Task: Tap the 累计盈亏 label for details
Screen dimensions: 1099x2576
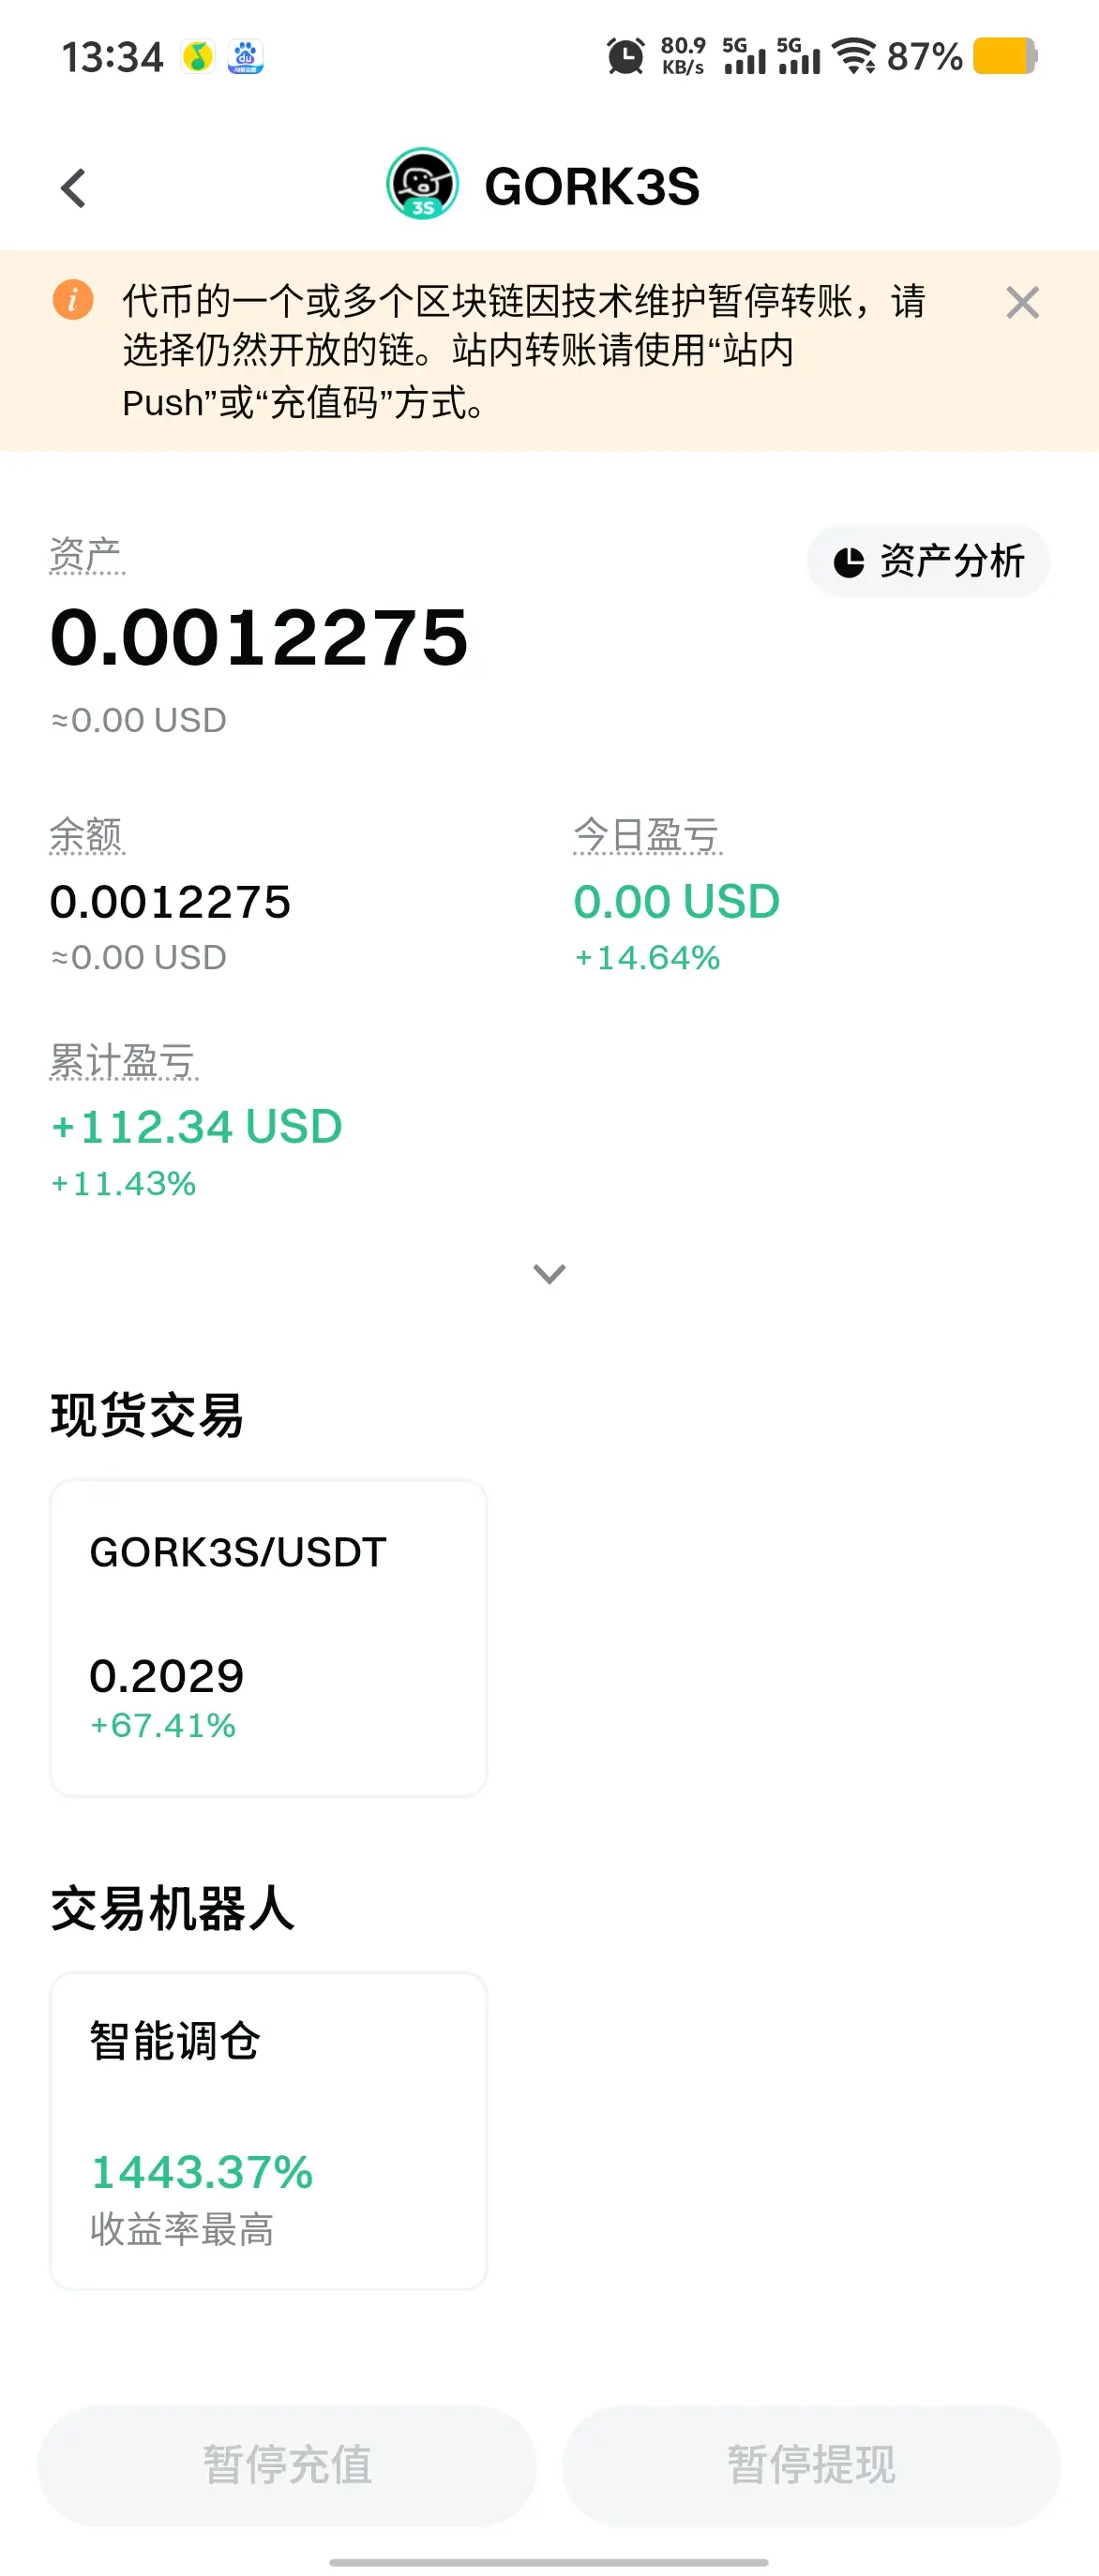Action: 124,1061
